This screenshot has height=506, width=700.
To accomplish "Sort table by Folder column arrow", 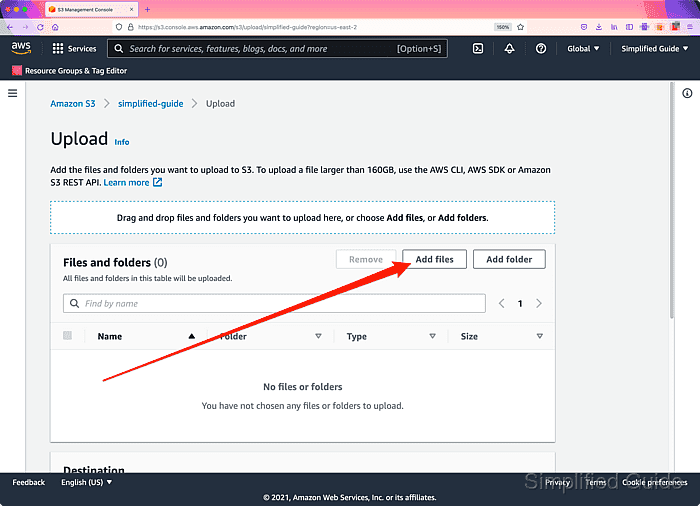I will pyautogui.click(x=318, y=336).
